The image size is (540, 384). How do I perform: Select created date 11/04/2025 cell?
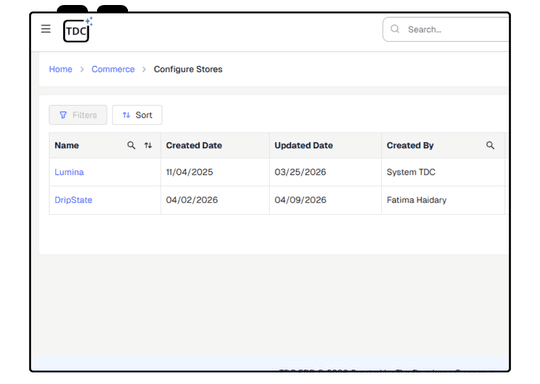click(x=215, y=172)
